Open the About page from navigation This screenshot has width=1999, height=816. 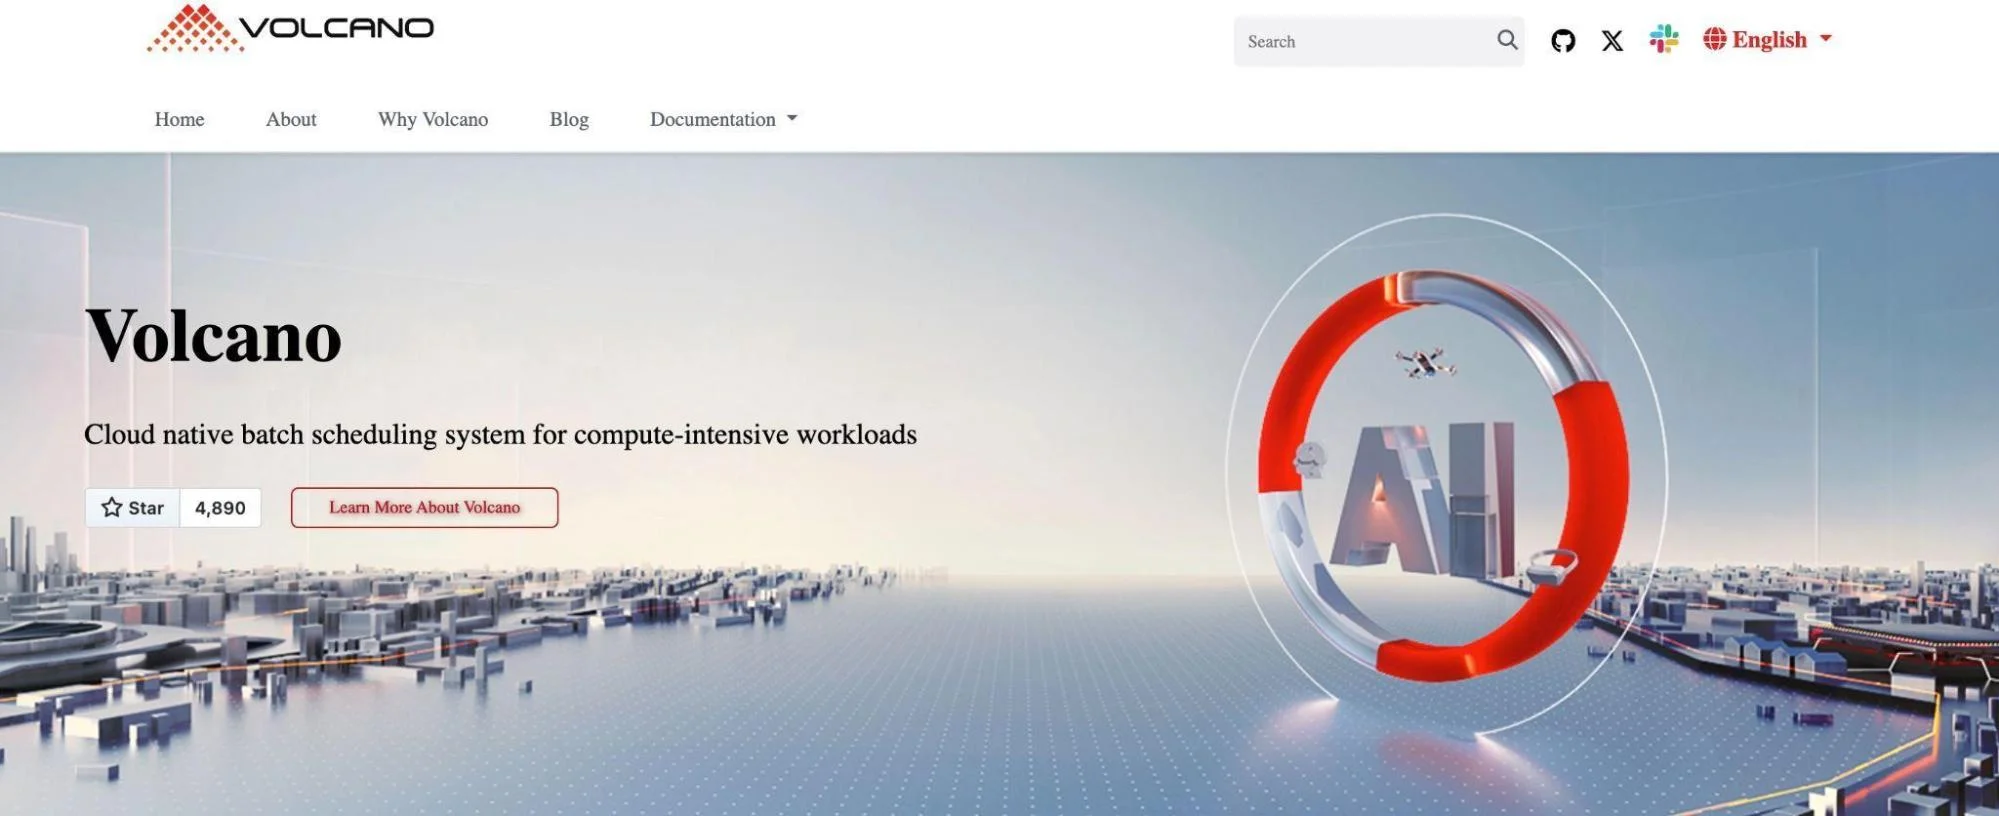[x=291, y=119]
